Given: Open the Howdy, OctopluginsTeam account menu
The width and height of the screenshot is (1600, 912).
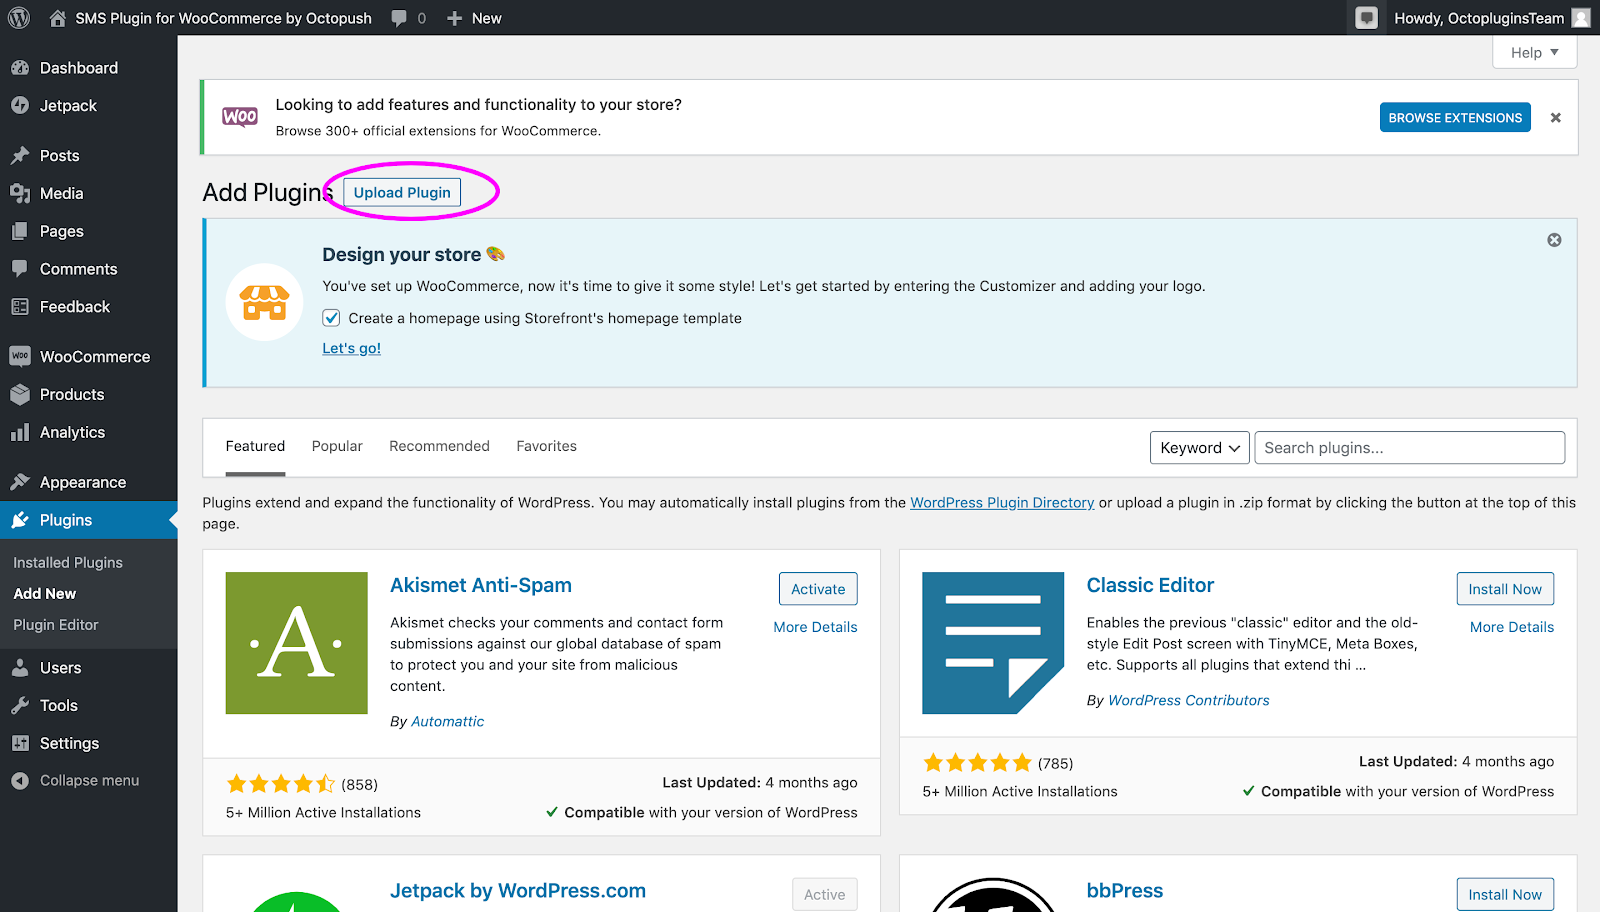Looking at the screenshot, I should pyautogui.click(x=1491, y=18).
